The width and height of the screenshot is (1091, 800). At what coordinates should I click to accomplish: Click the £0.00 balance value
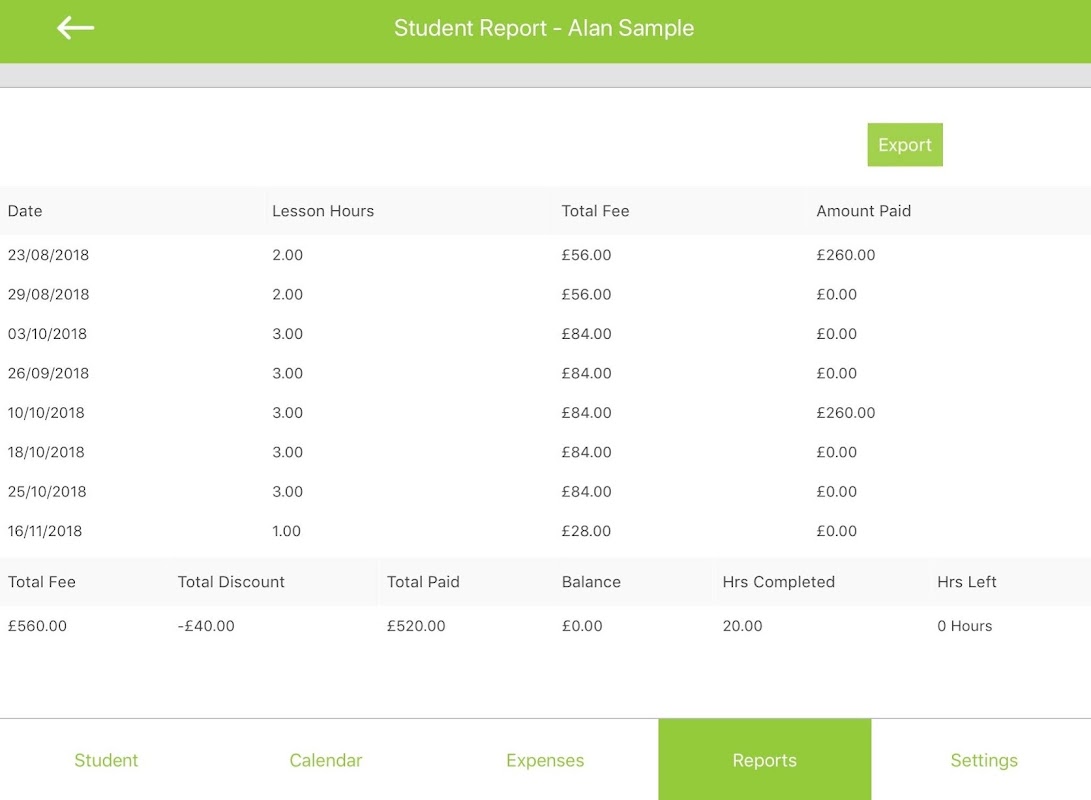(x=582, y=626)
